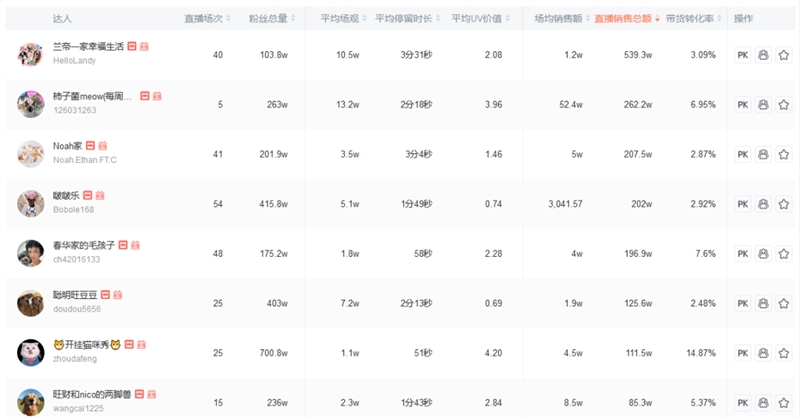Click PK button for 聪明旺旺豆
The height and width of the screenshot is (418, 800).
tap(742, 303)
